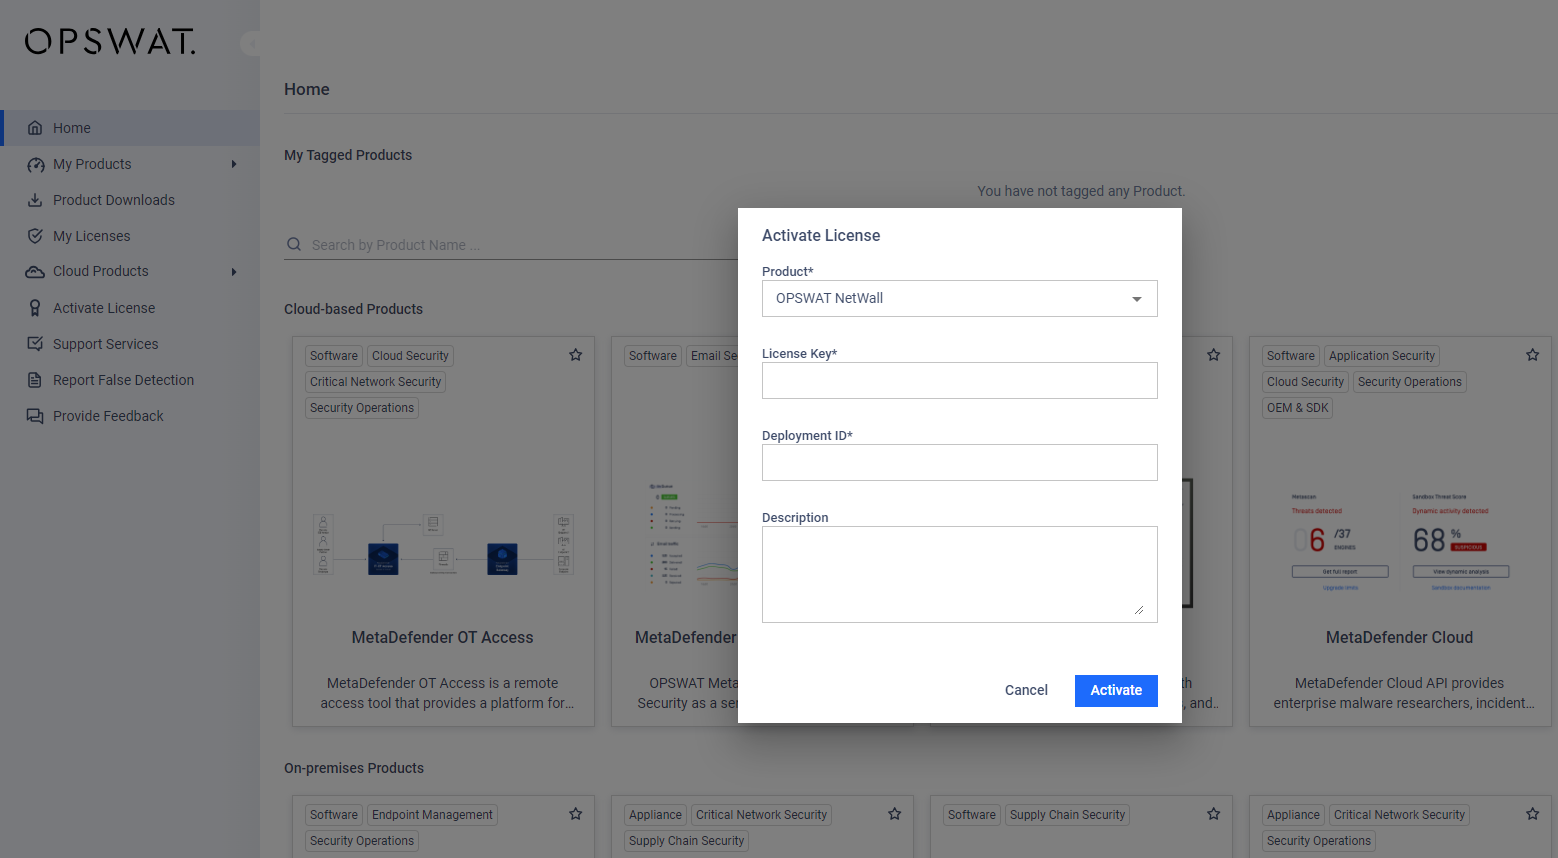Collapse the sidebar with the arrow toggle

click(251, 43)
